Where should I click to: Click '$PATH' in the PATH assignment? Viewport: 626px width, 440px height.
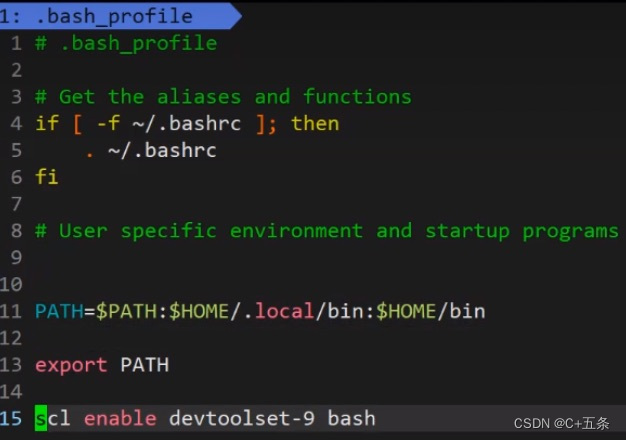click(x=127, y=311)
